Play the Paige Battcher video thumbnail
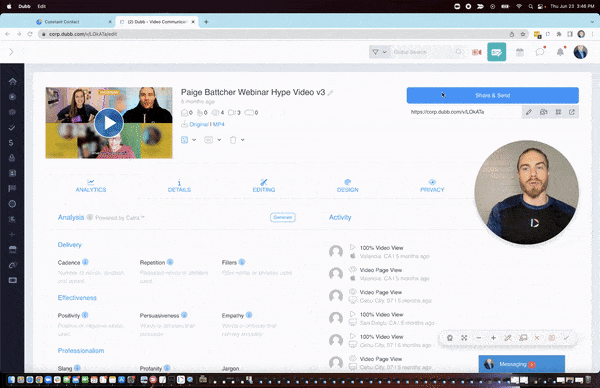 (x=109, y=123)
